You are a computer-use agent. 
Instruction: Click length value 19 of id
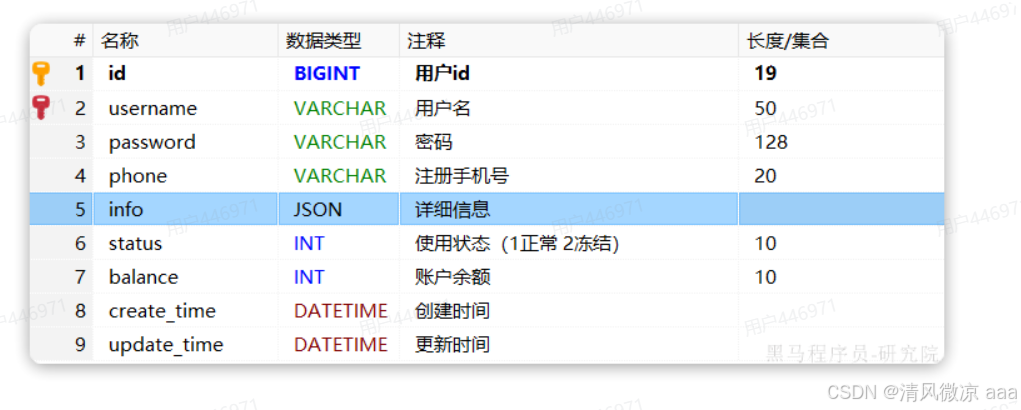tap(765, 74)
